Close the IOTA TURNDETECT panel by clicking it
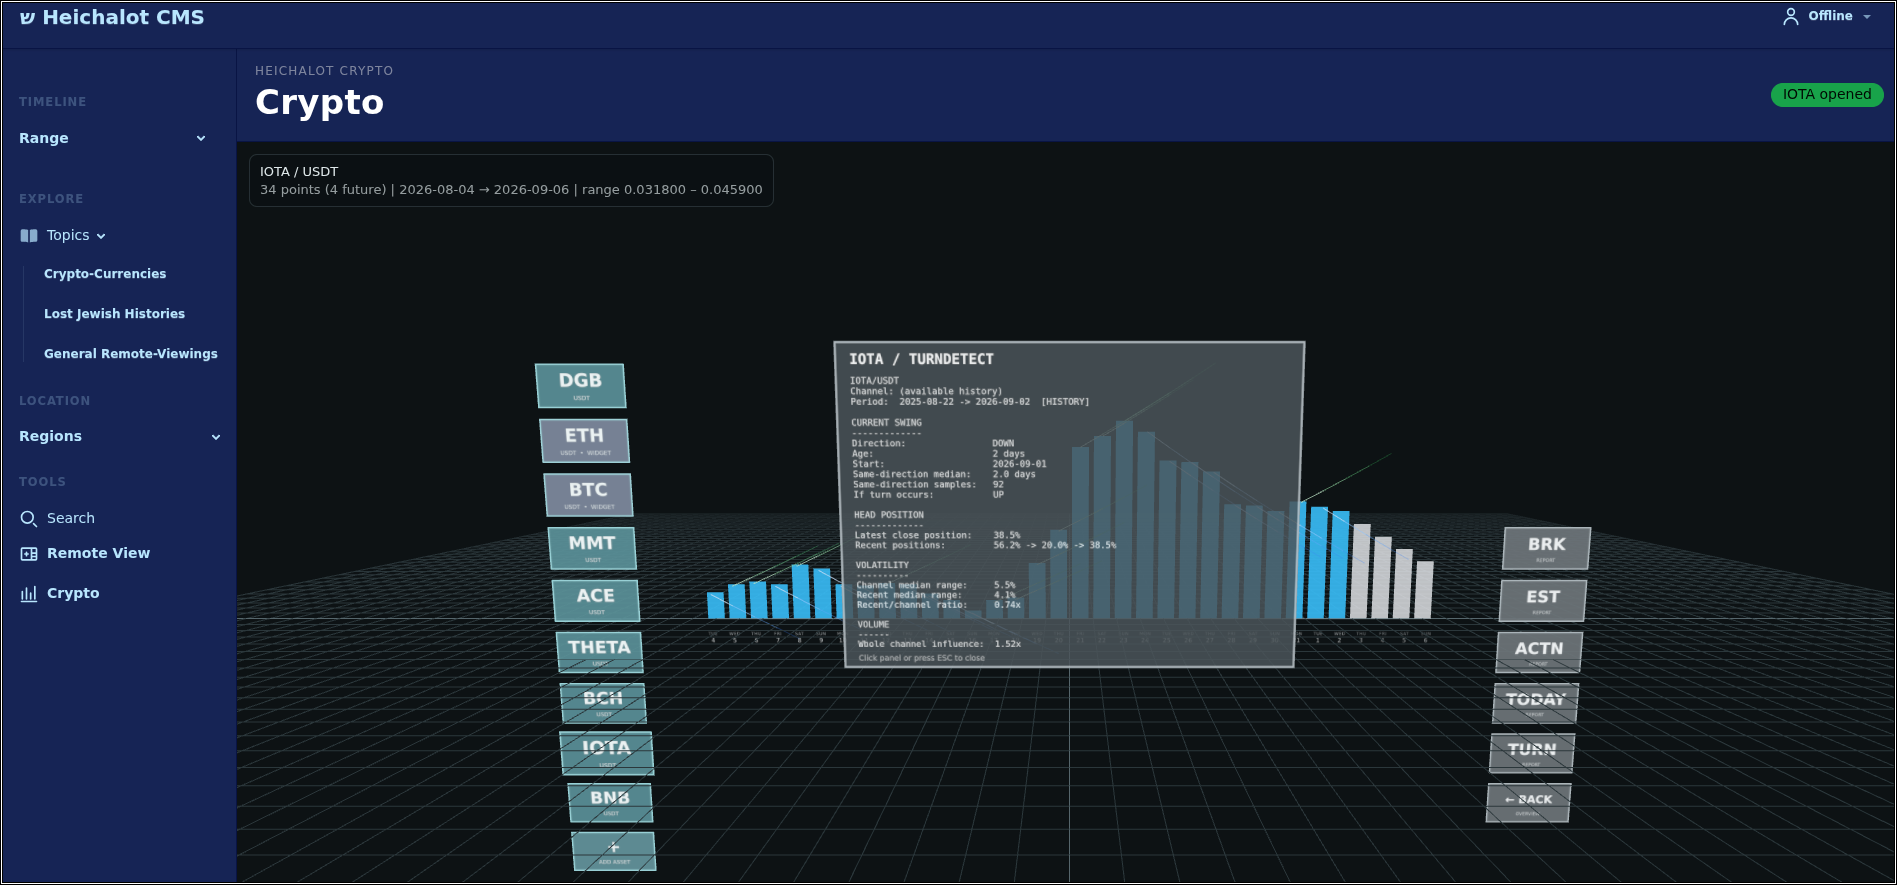 pos(1070,505)
